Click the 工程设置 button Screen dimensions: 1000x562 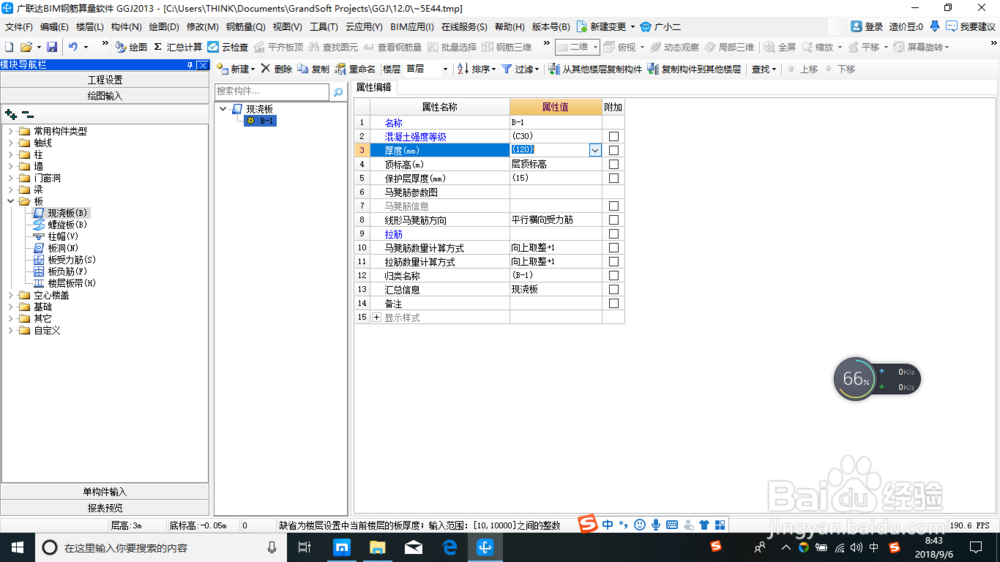click(105, 80)
